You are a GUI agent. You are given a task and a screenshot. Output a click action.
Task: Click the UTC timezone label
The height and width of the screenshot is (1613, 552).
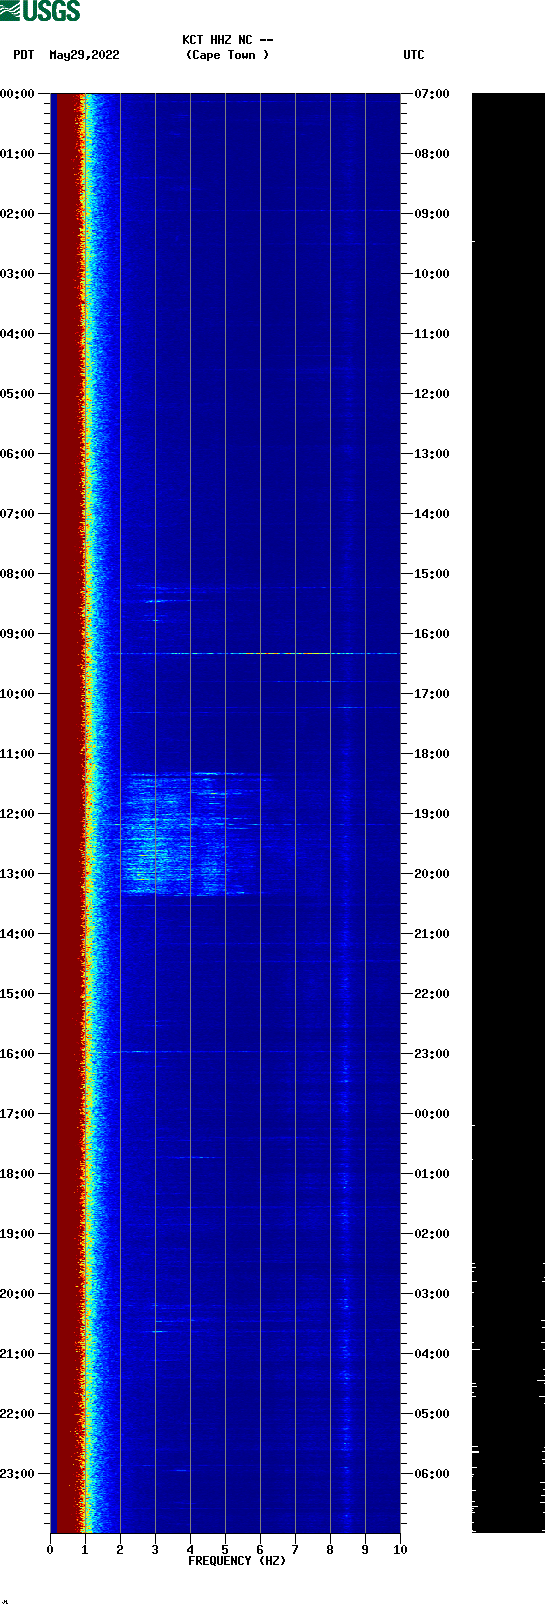point(414,55)
